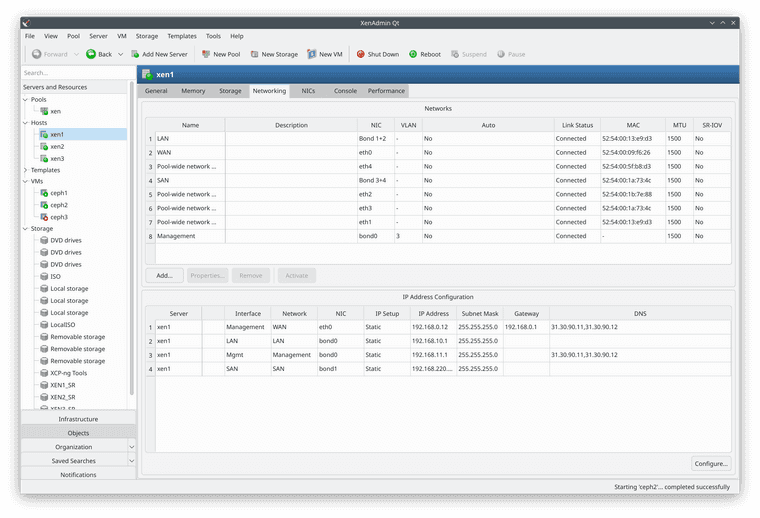This screenshot has height=518, width=760.
Task: Switch to the Performance tab
Action: point(386,91)
